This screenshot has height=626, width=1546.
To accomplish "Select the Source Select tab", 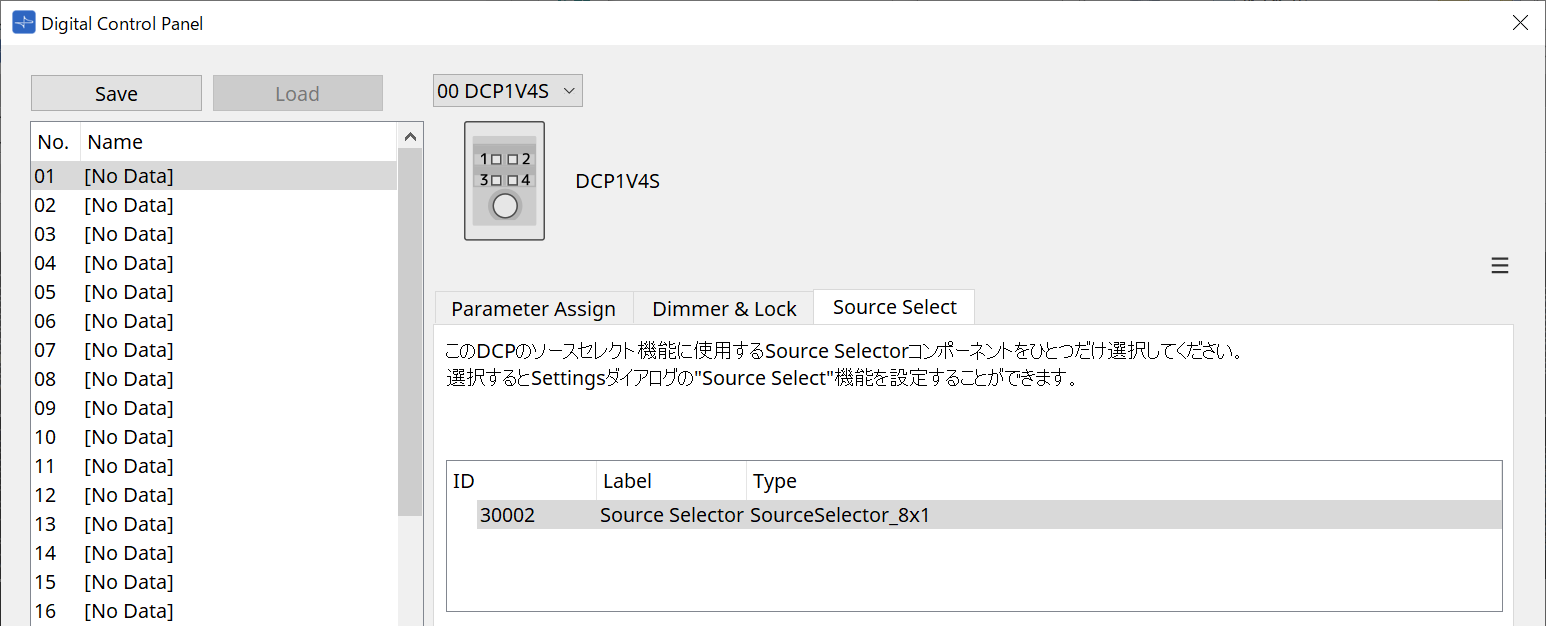I will pos(893,307).
